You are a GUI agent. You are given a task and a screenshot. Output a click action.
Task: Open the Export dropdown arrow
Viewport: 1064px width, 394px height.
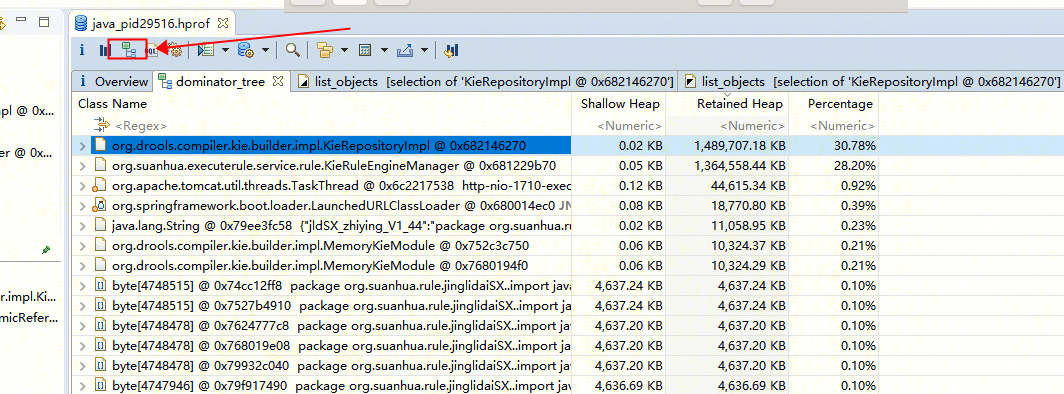[424, 50]
